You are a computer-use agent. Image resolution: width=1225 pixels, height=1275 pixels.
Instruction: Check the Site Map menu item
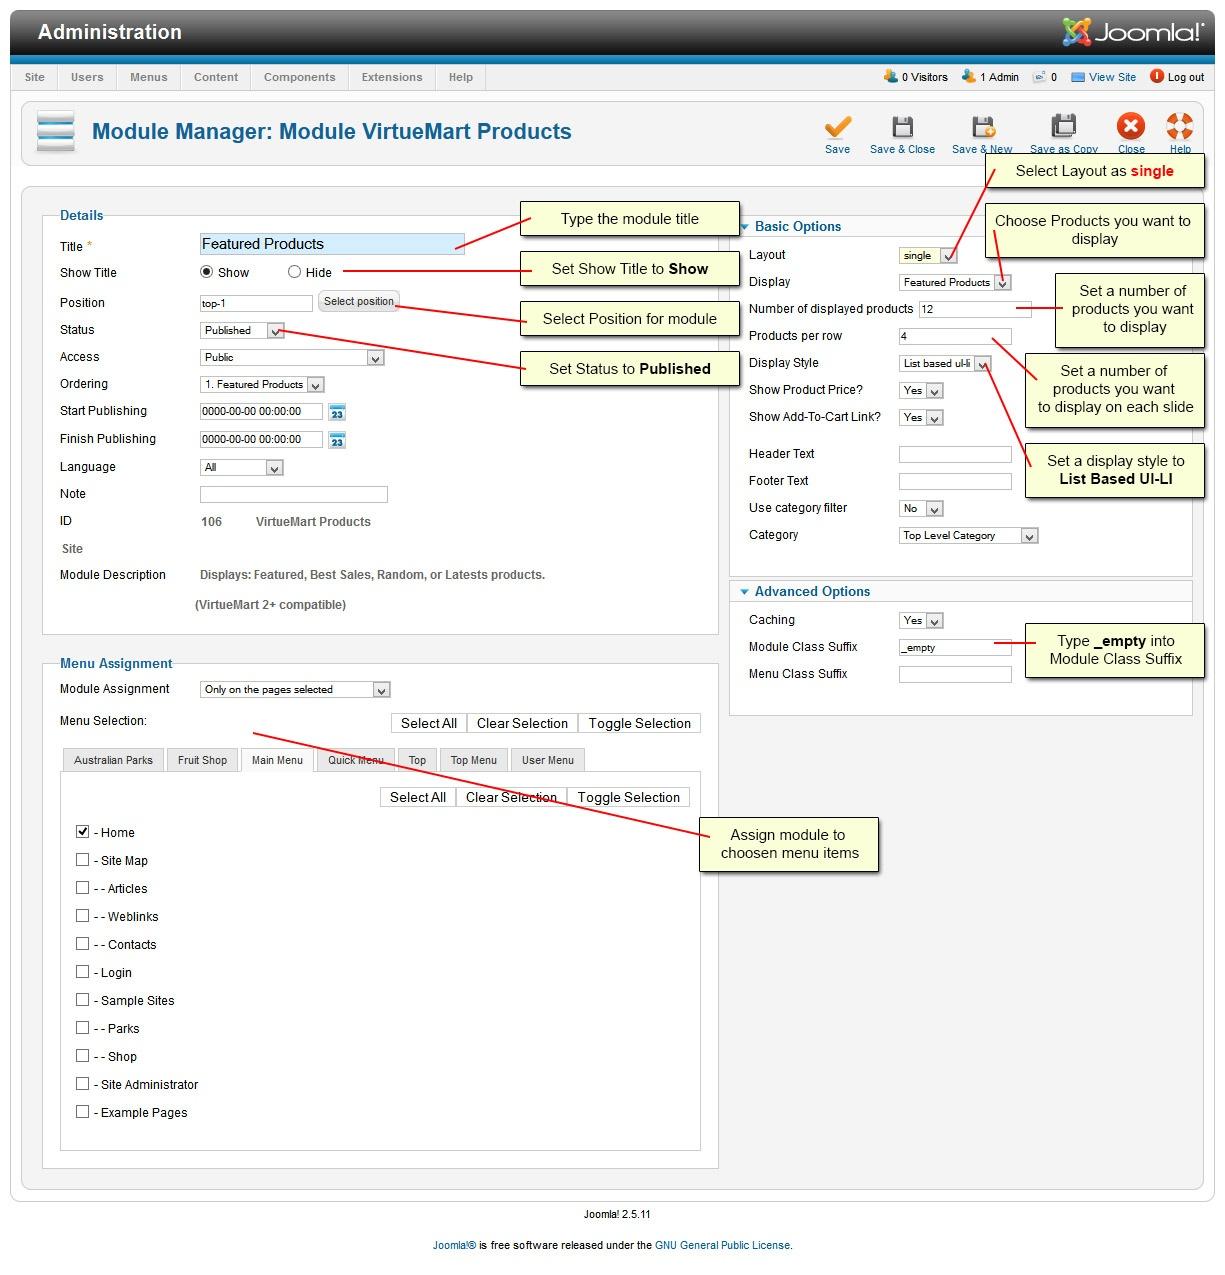(x=83, y=859)
